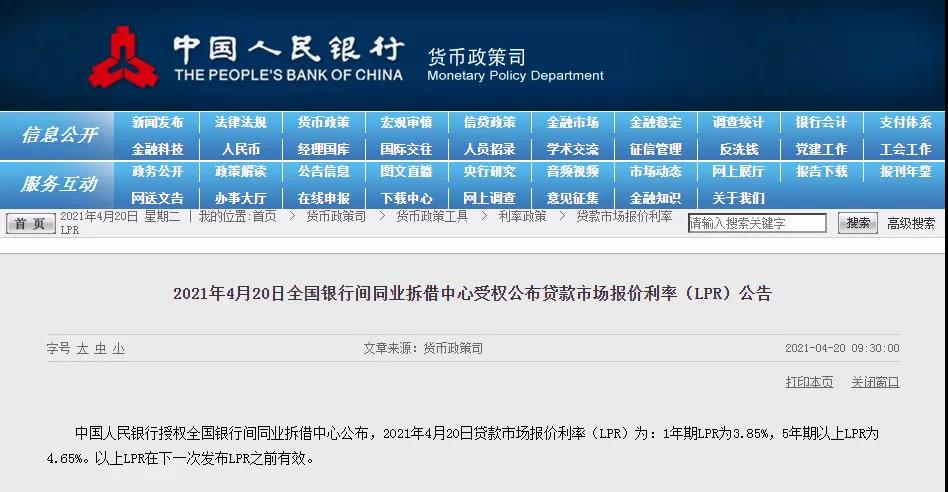Open 金融科技 menu item

pos(157,149)
